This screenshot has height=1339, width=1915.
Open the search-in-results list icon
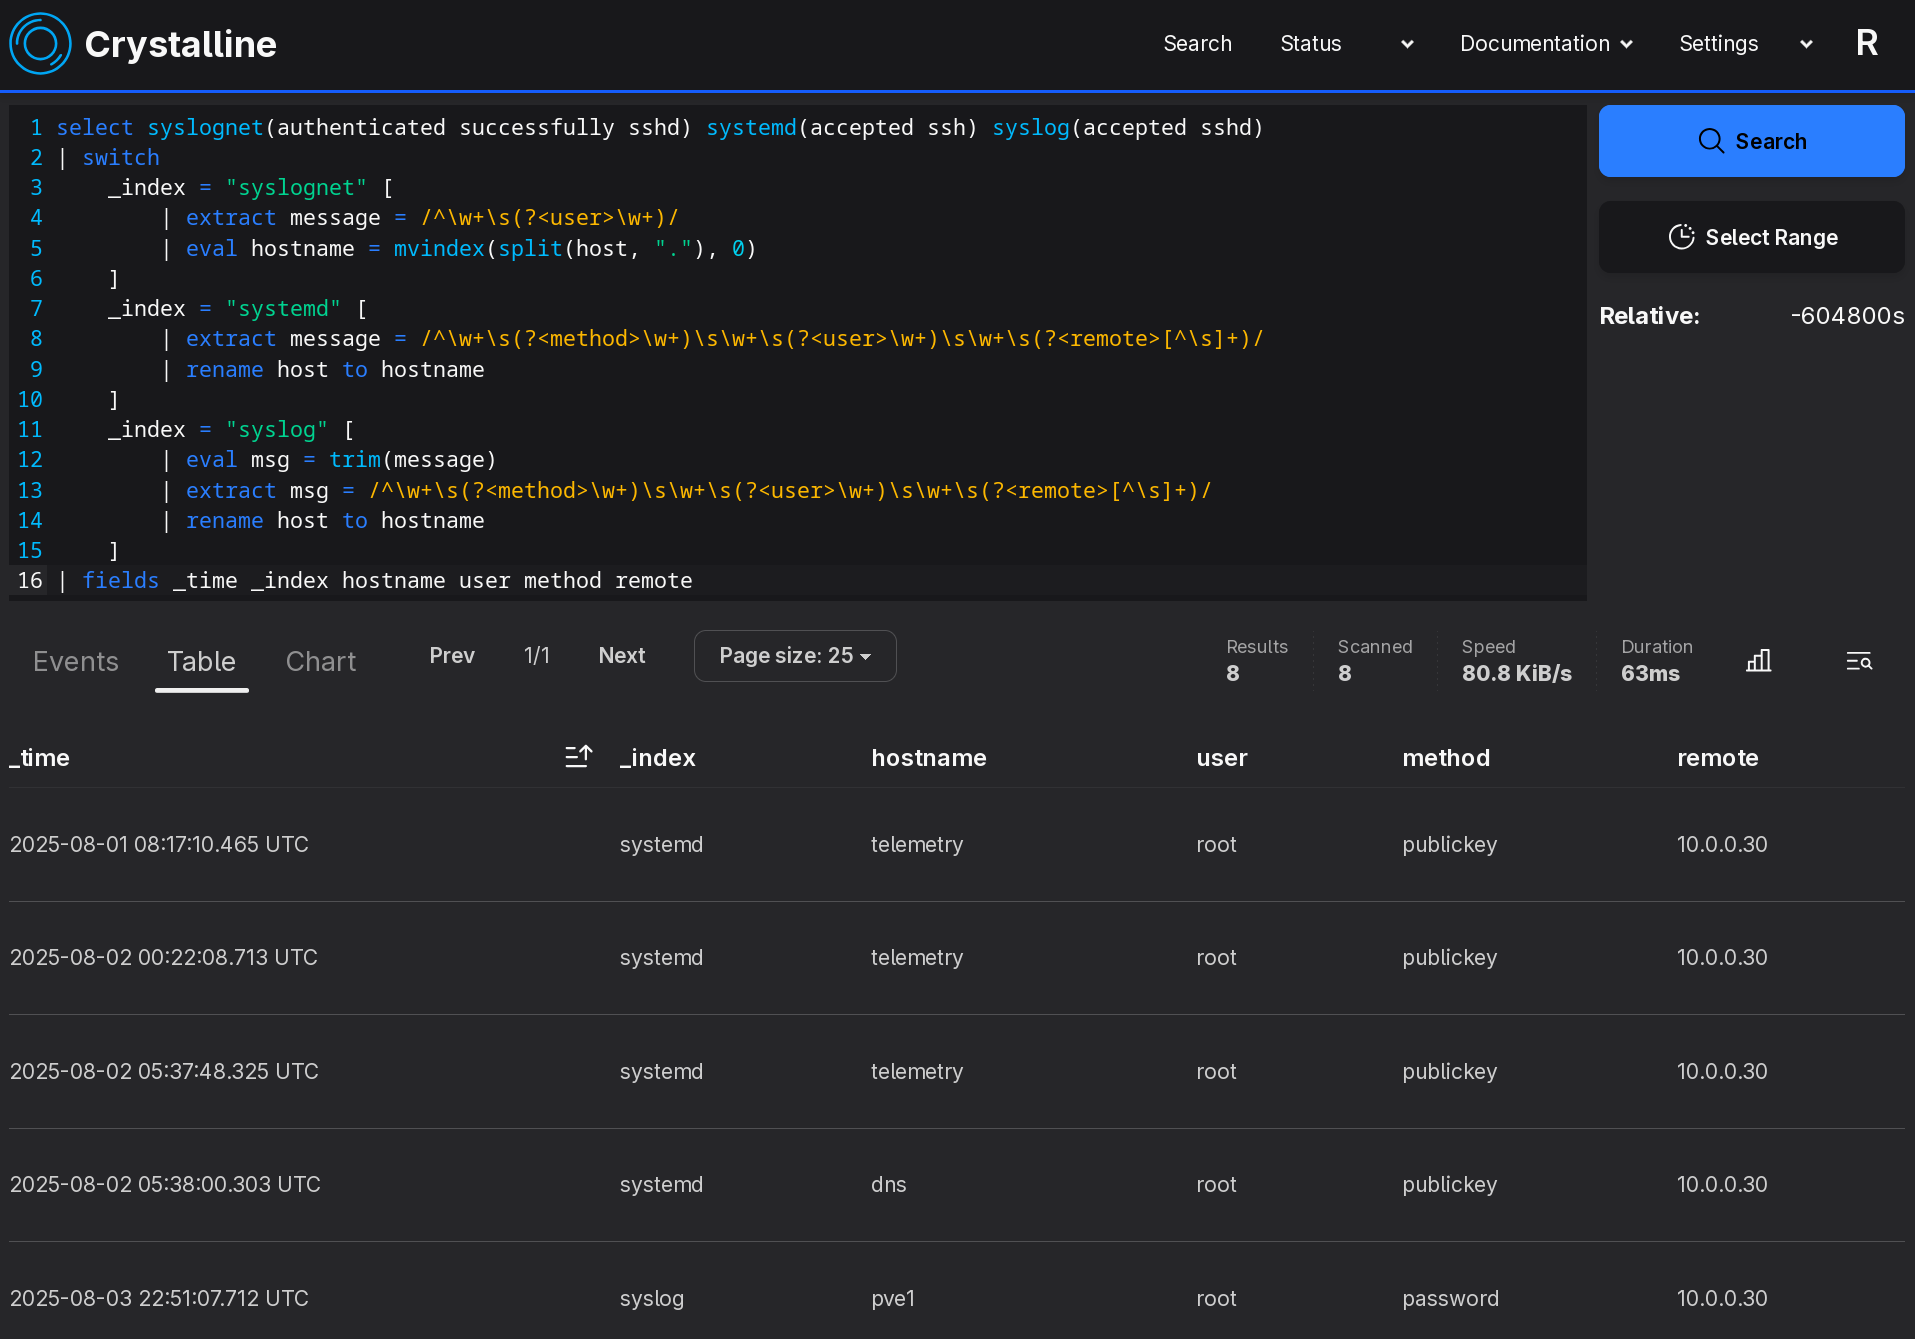(1859, 661)
